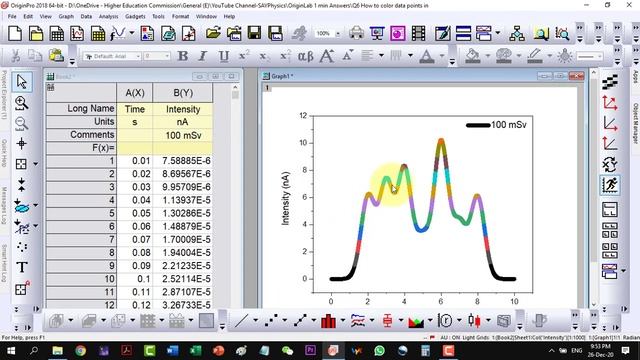
Task: Select the Zoom In tool
Action: [21, 103]
